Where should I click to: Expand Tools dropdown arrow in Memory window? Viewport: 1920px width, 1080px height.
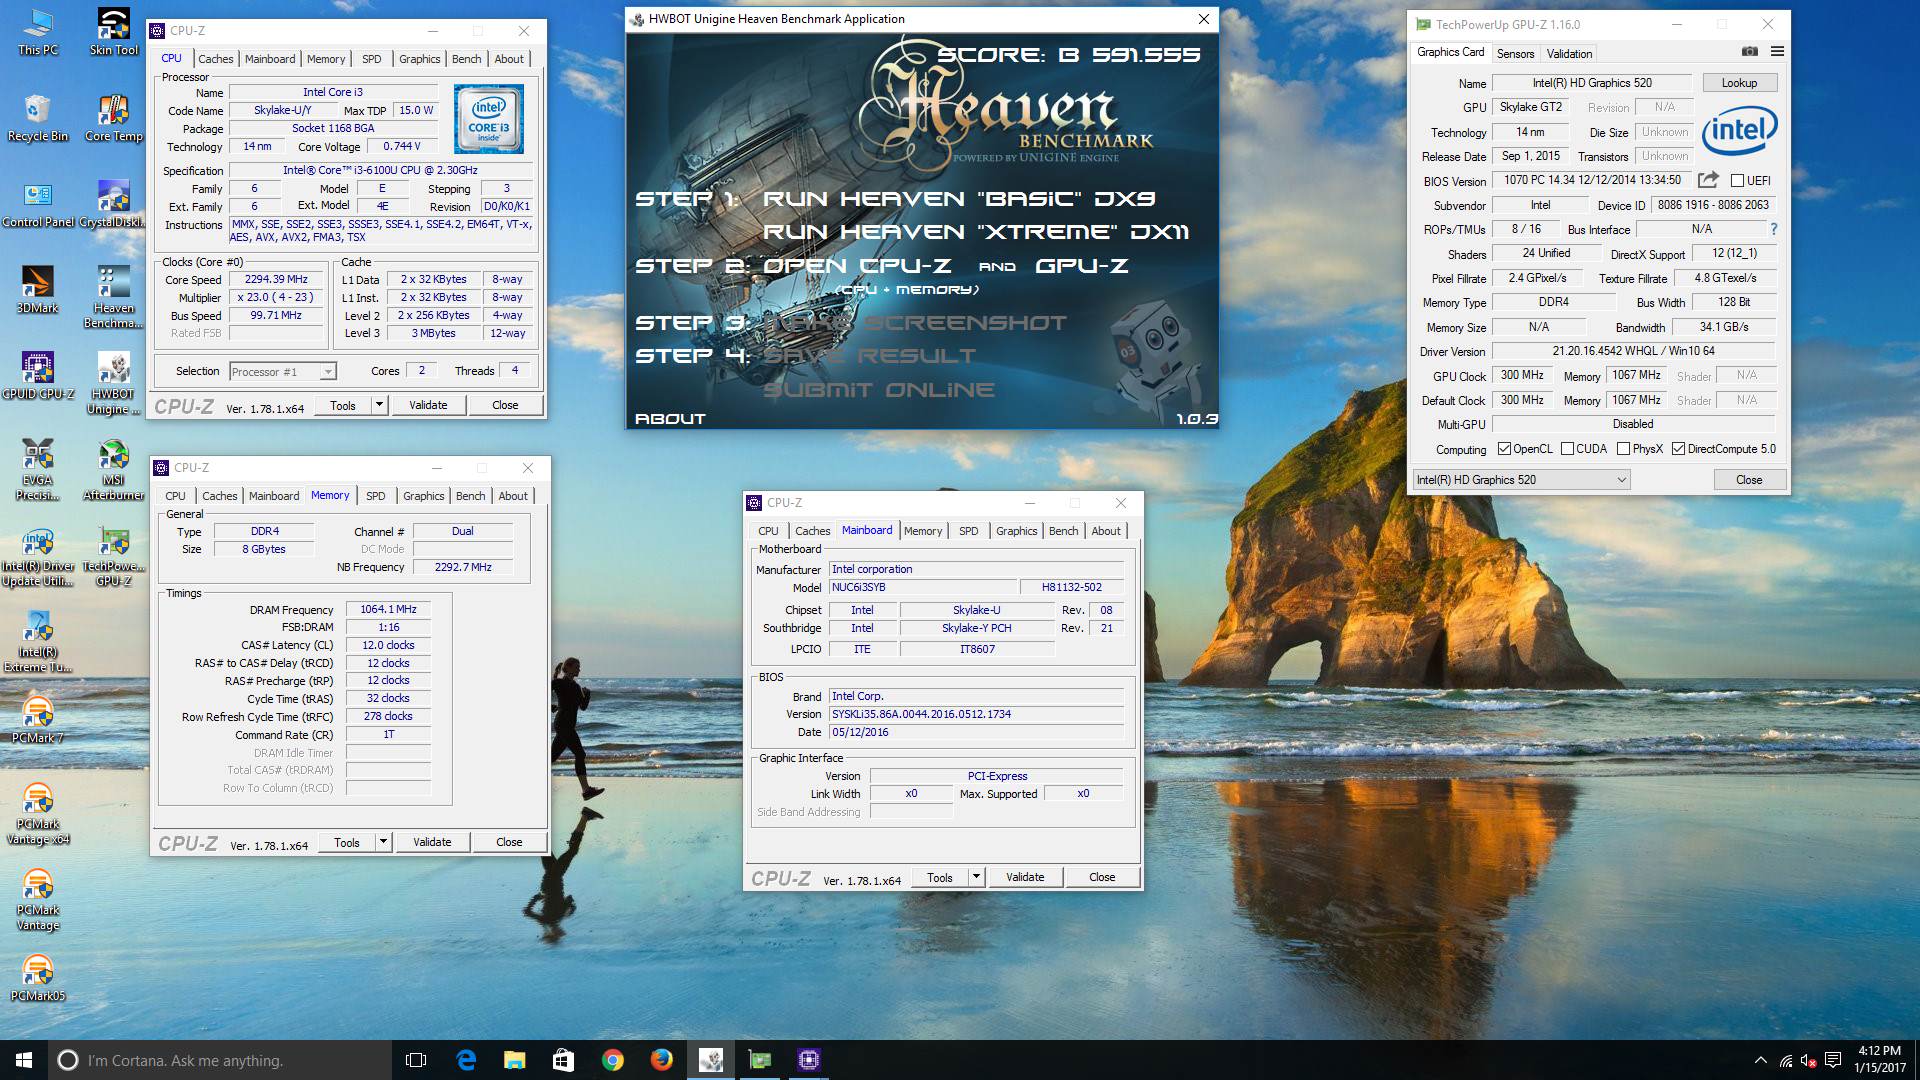coord(383,842)
